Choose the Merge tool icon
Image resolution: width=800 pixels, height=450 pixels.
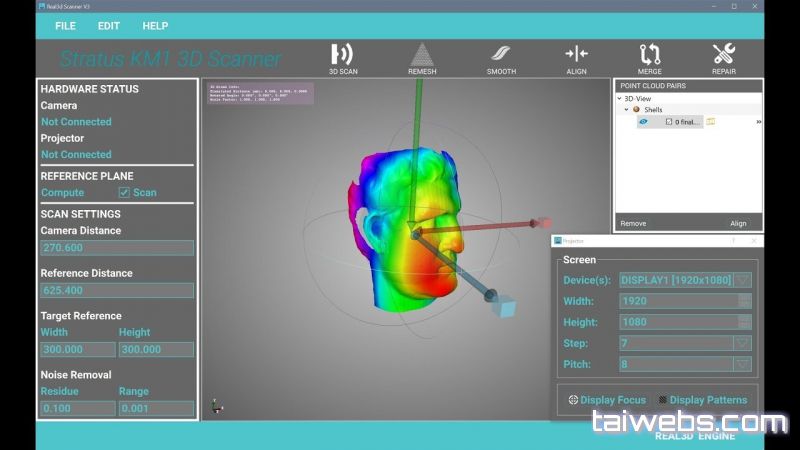(650, 55)
